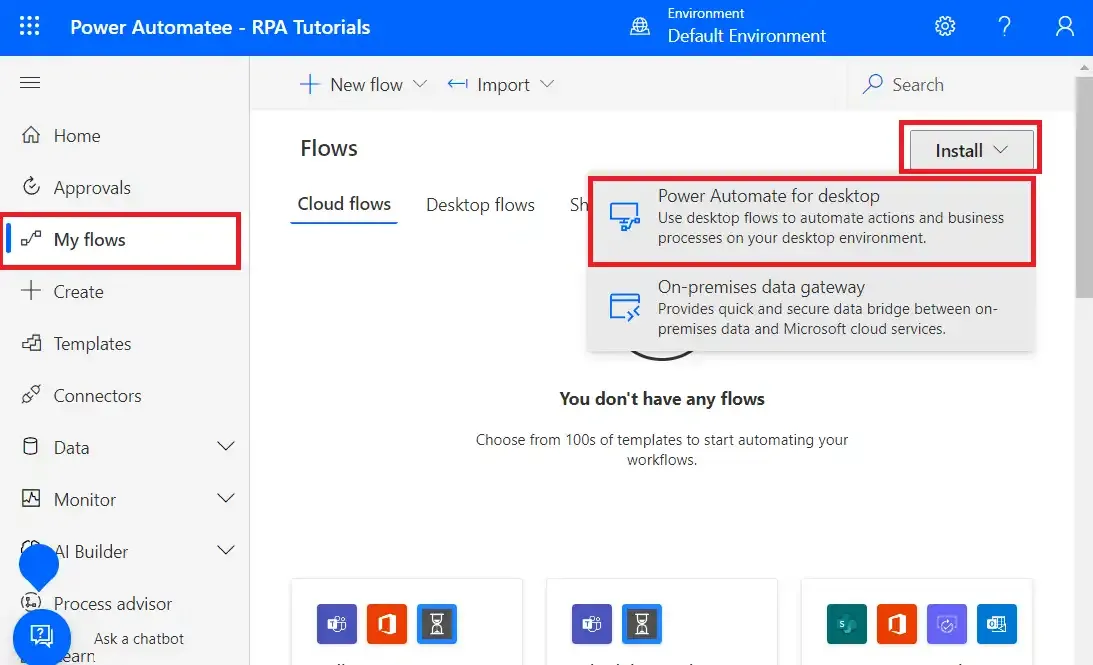Toggle the Install dropdown button
Viewport: 1093px width, 665px height.
pyautogui.click(x=971, y=149)
